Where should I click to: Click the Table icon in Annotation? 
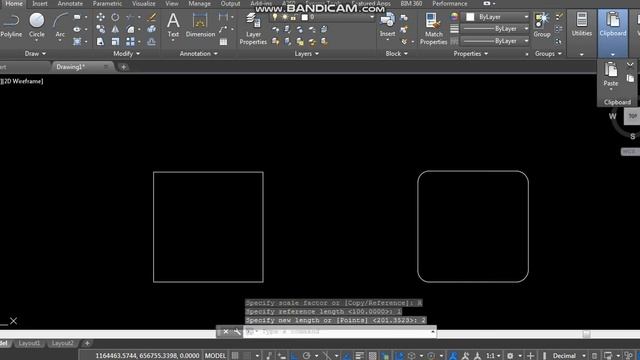(223, 42)
